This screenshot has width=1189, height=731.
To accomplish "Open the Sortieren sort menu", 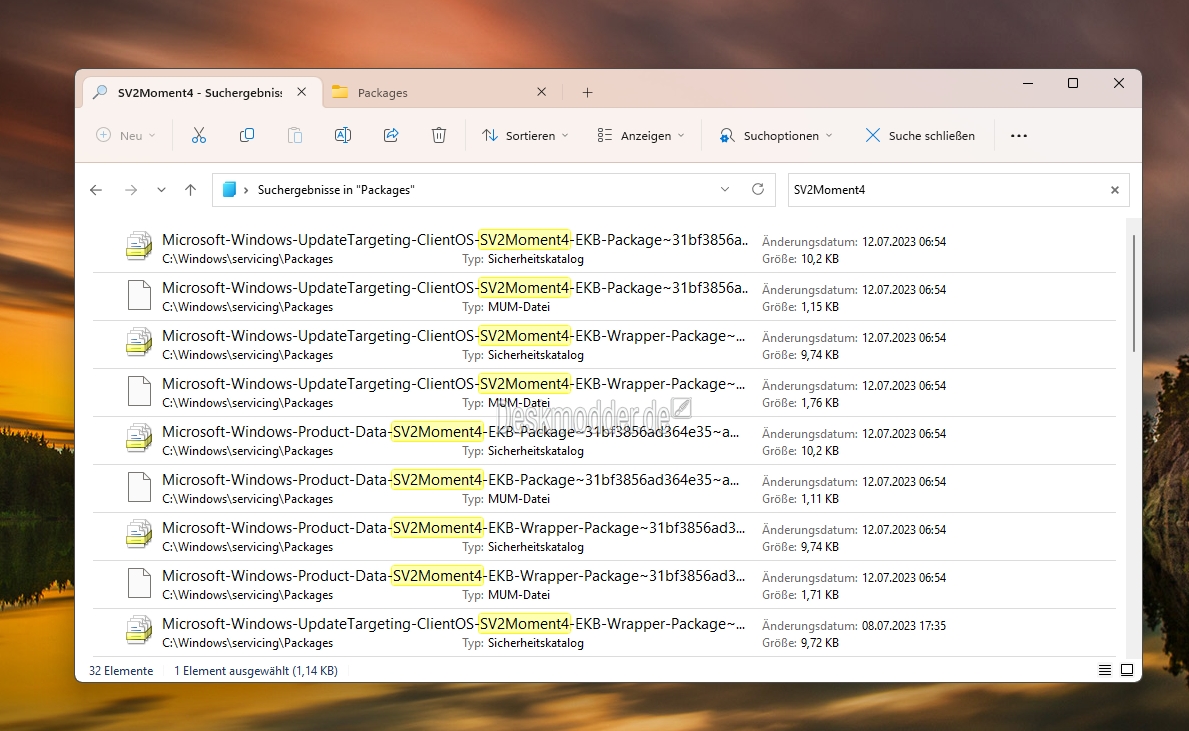I will point(525,136).
